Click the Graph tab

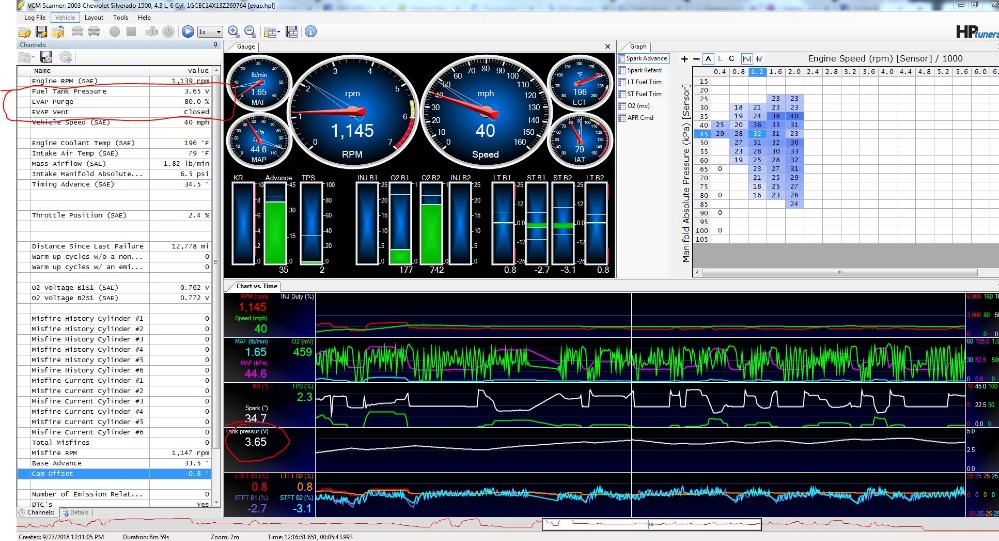(x=637, y=46)
